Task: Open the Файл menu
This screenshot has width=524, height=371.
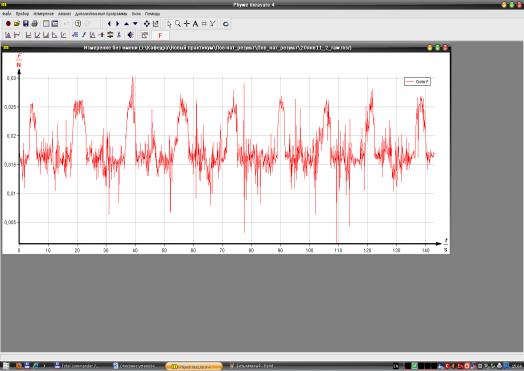Action: point(7,14)
